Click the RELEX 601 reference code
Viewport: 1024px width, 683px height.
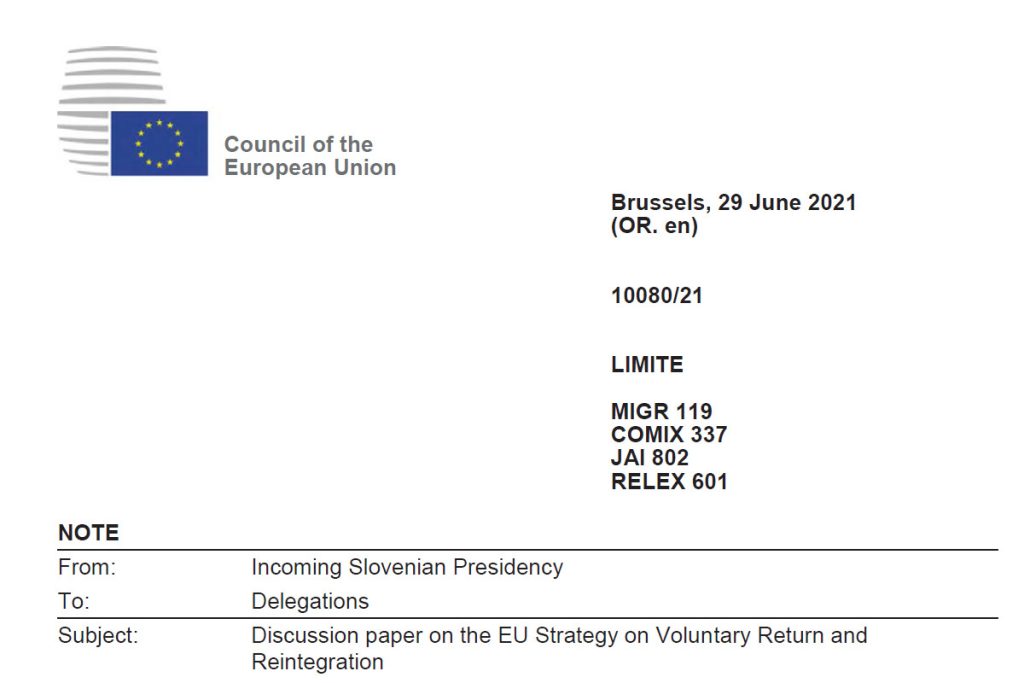669,482
